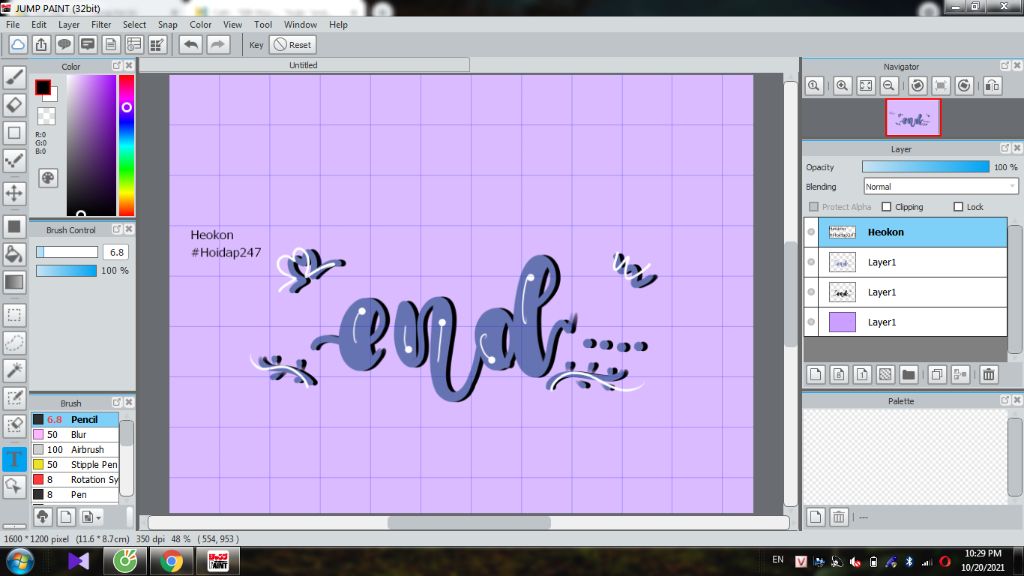Click the rainbow hue strip
This screenshot has height=576, width=1024.
coord(127,145)
